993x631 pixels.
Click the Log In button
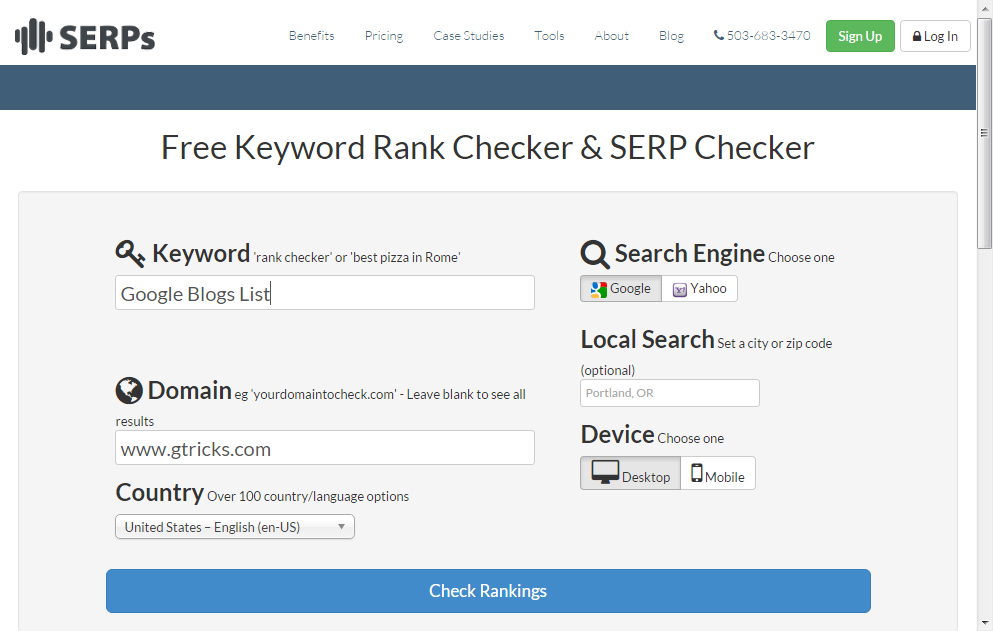(935, 36)
